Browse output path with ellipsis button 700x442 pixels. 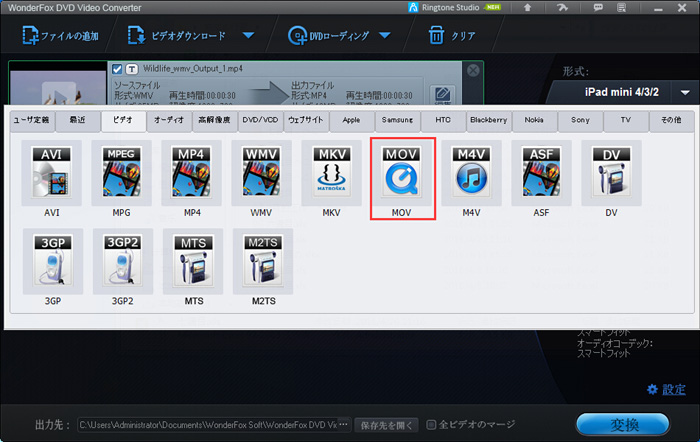(343, 425)
